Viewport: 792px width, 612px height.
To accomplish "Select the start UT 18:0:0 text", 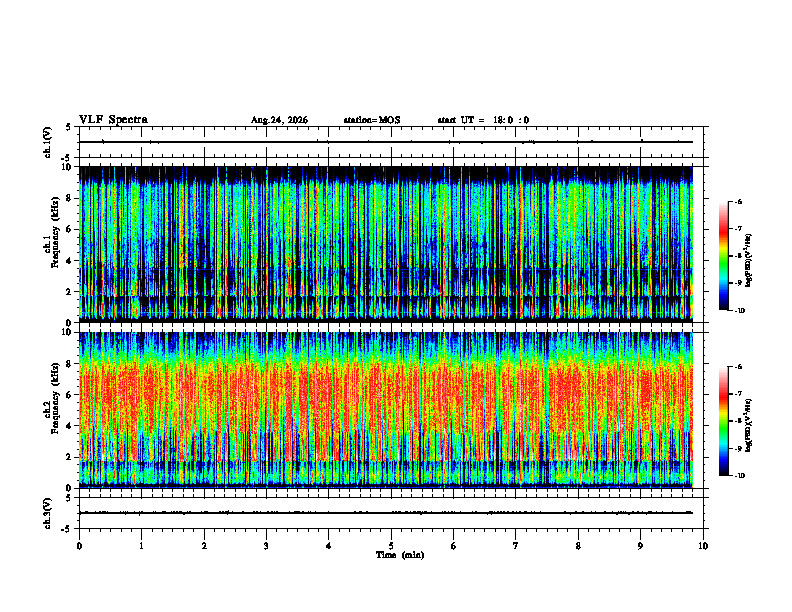I will tap(483, 120).
